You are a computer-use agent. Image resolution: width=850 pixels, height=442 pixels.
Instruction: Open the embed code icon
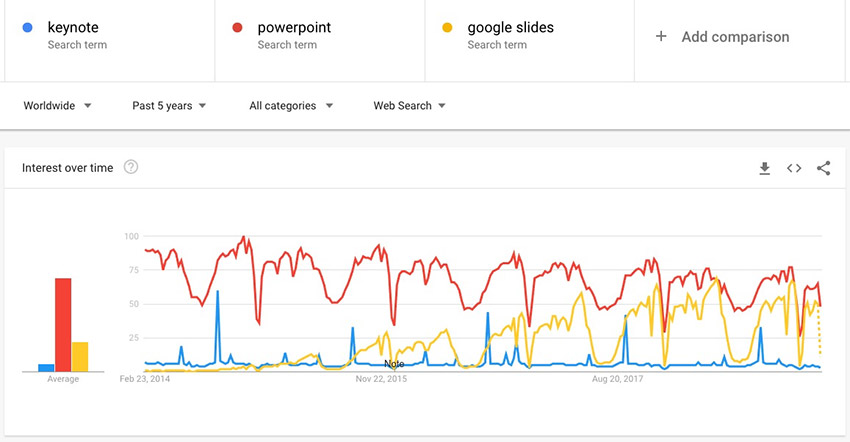(794, 168)
